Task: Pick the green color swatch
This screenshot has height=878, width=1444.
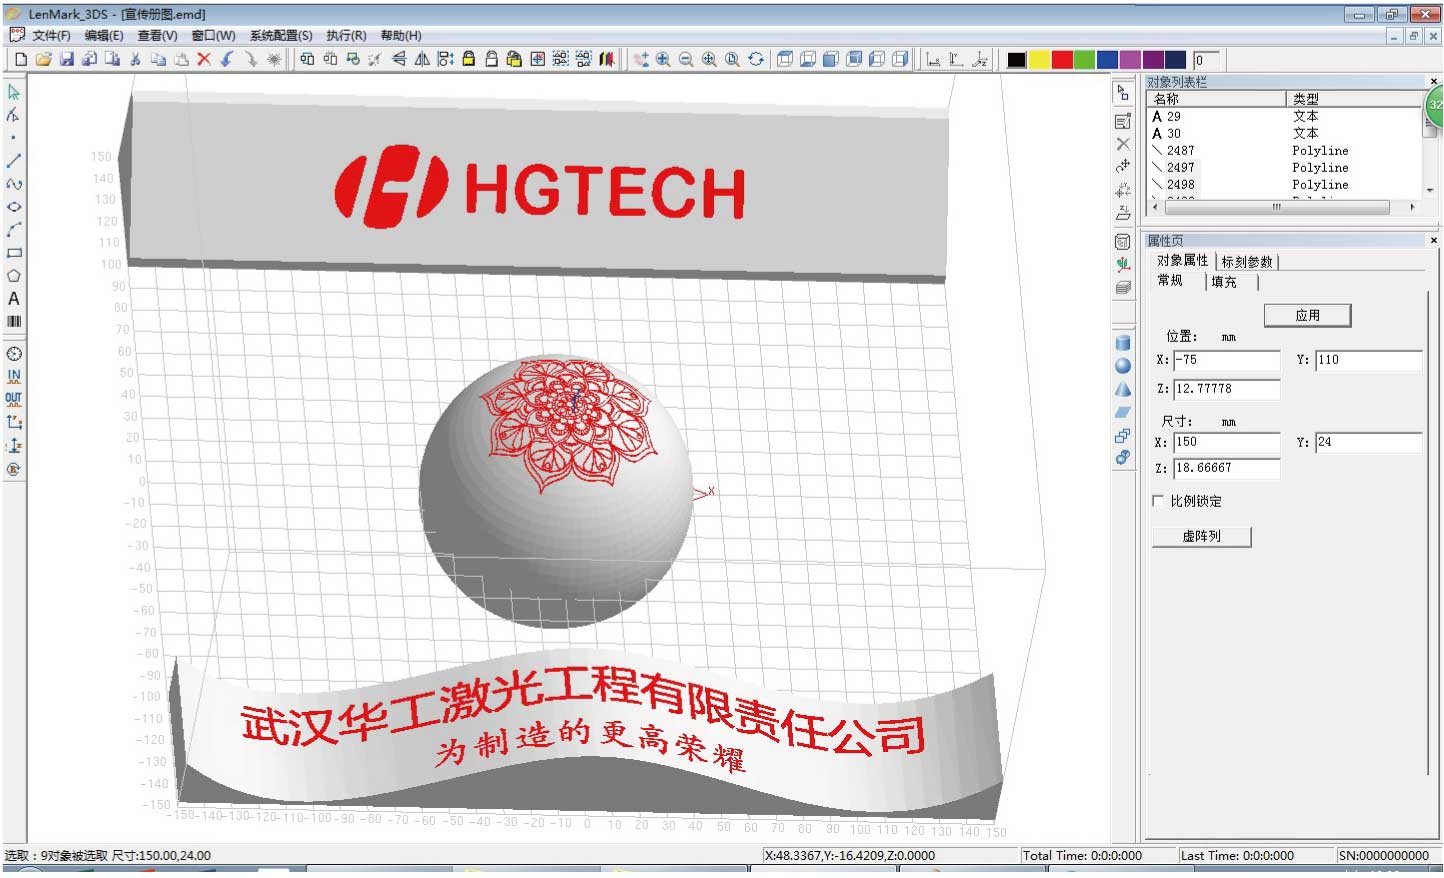Action: [1085, 59]
